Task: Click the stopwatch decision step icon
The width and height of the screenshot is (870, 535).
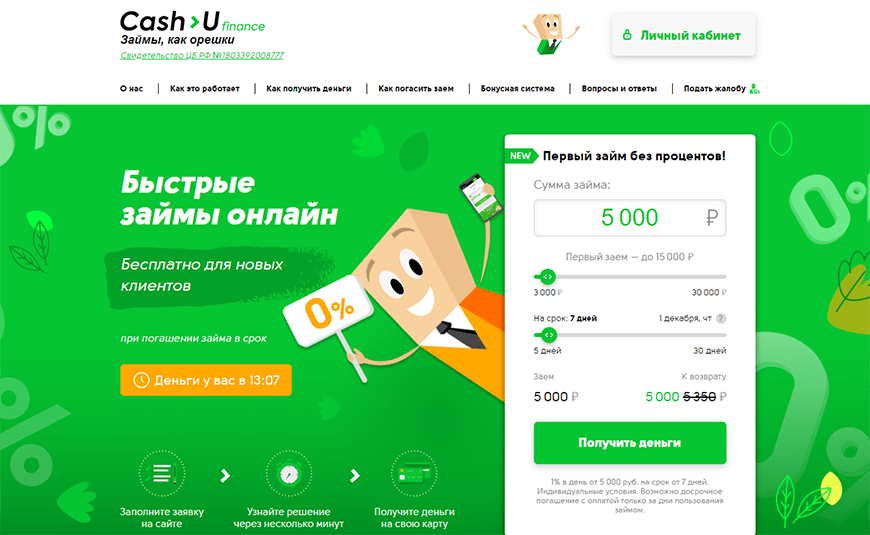Action: coord(289,473)
